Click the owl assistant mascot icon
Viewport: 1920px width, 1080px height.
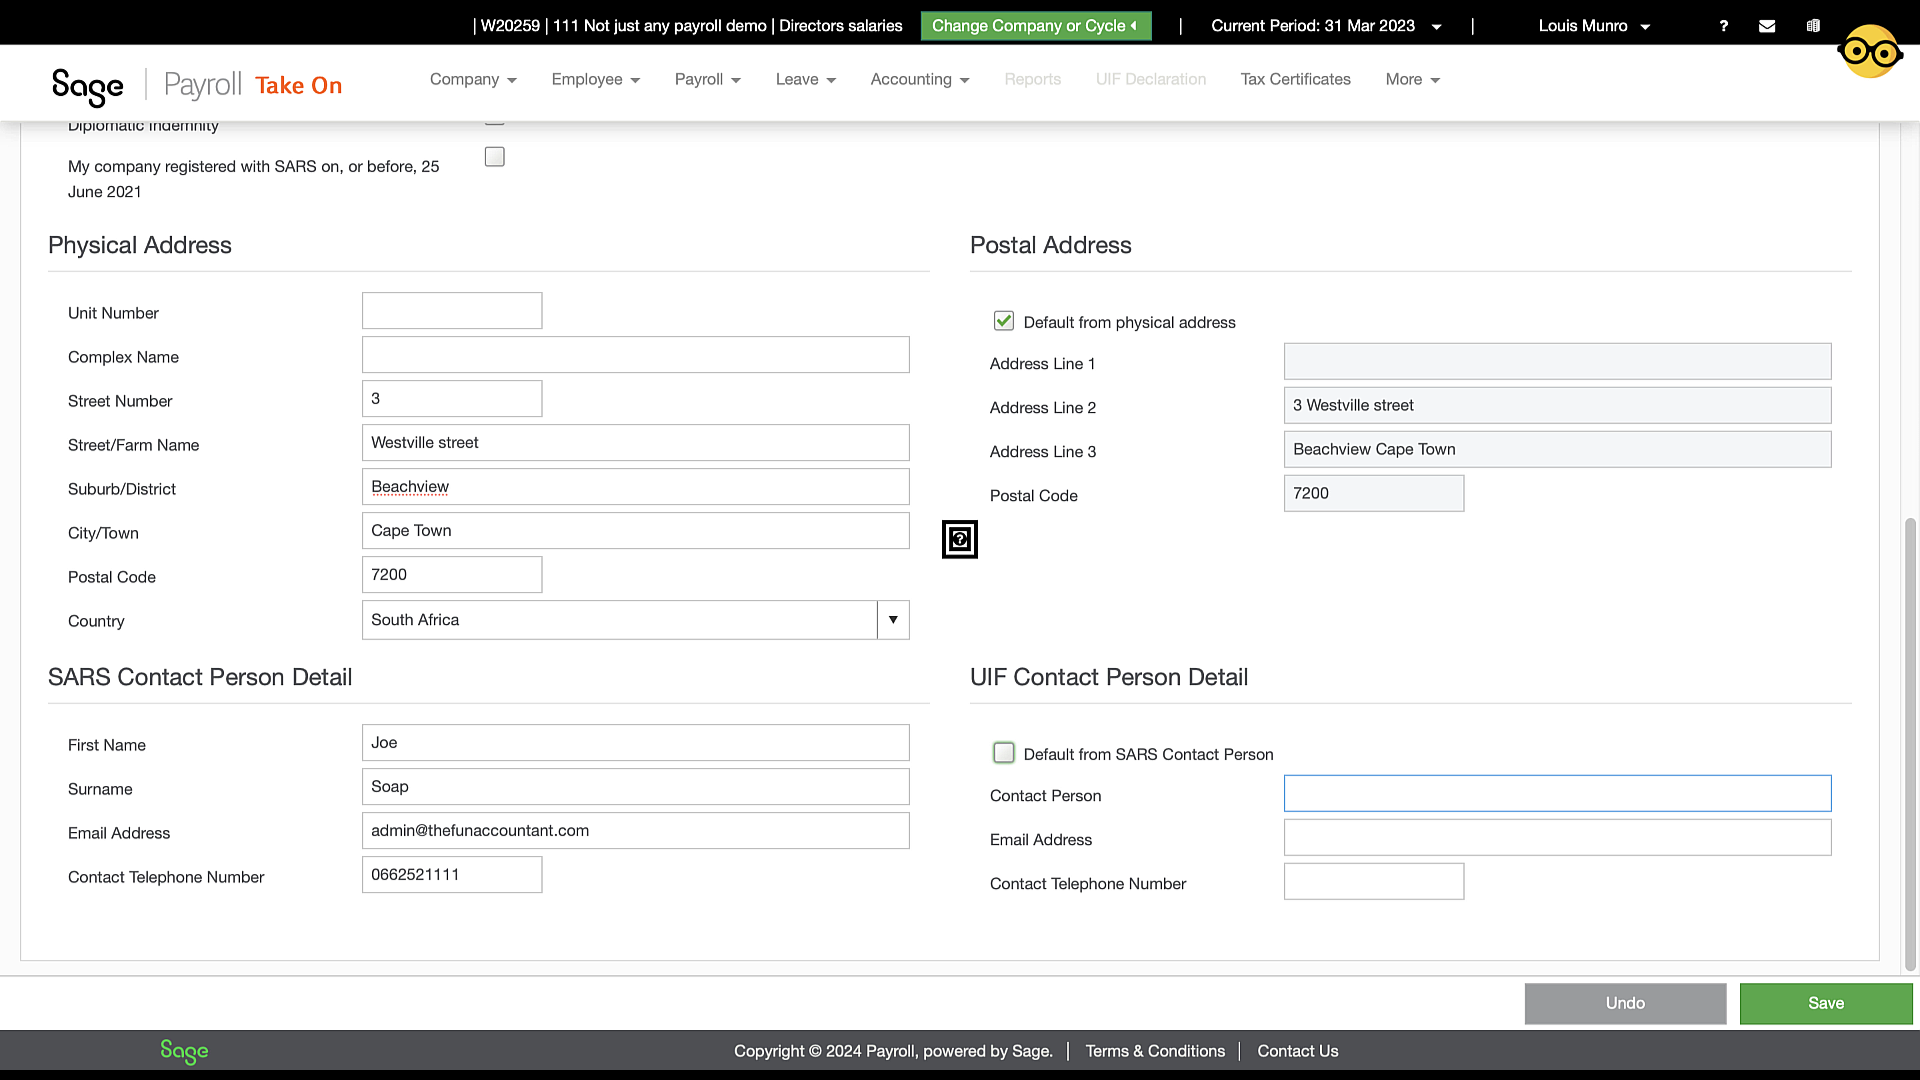click(1870, 52)
